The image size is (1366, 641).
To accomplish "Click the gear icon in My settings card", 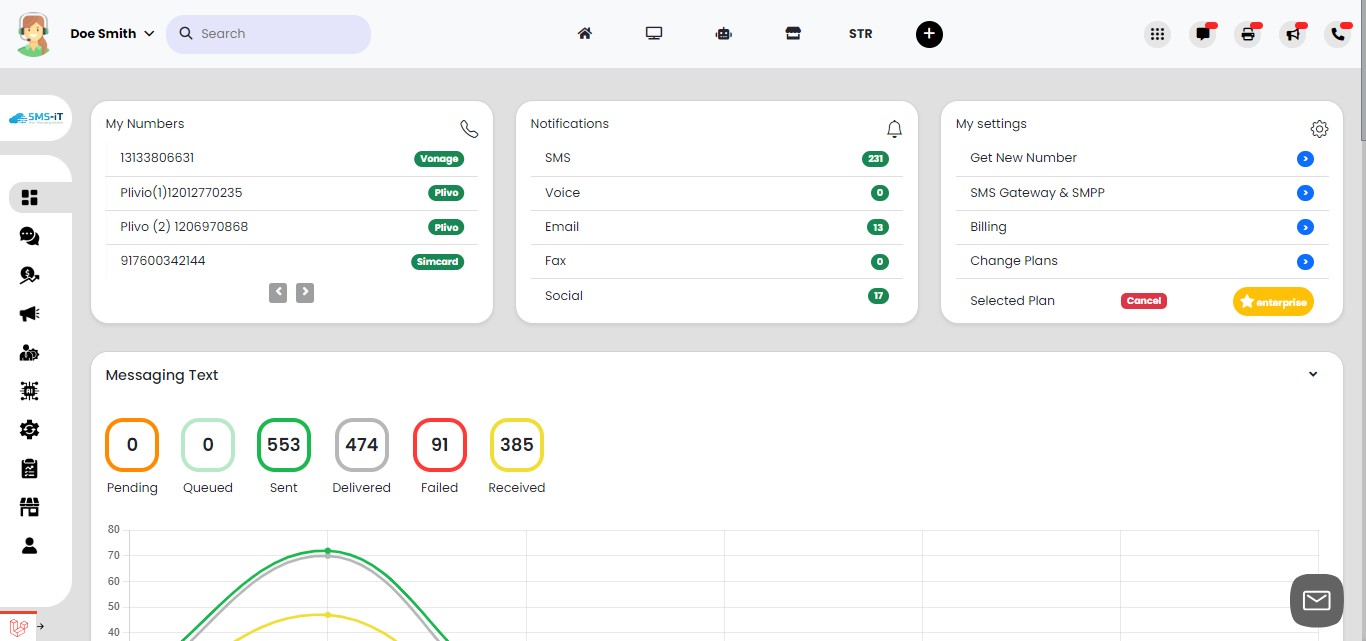I will tap(1319, 129).
